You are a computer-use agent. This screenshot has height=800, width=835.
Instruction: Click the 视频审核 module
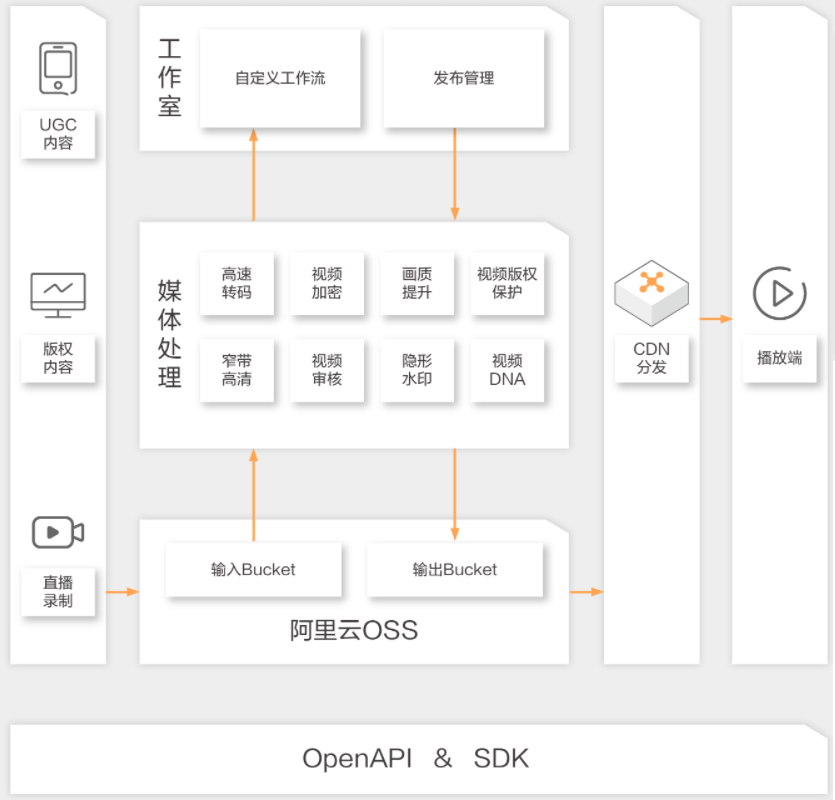[327, 370]
